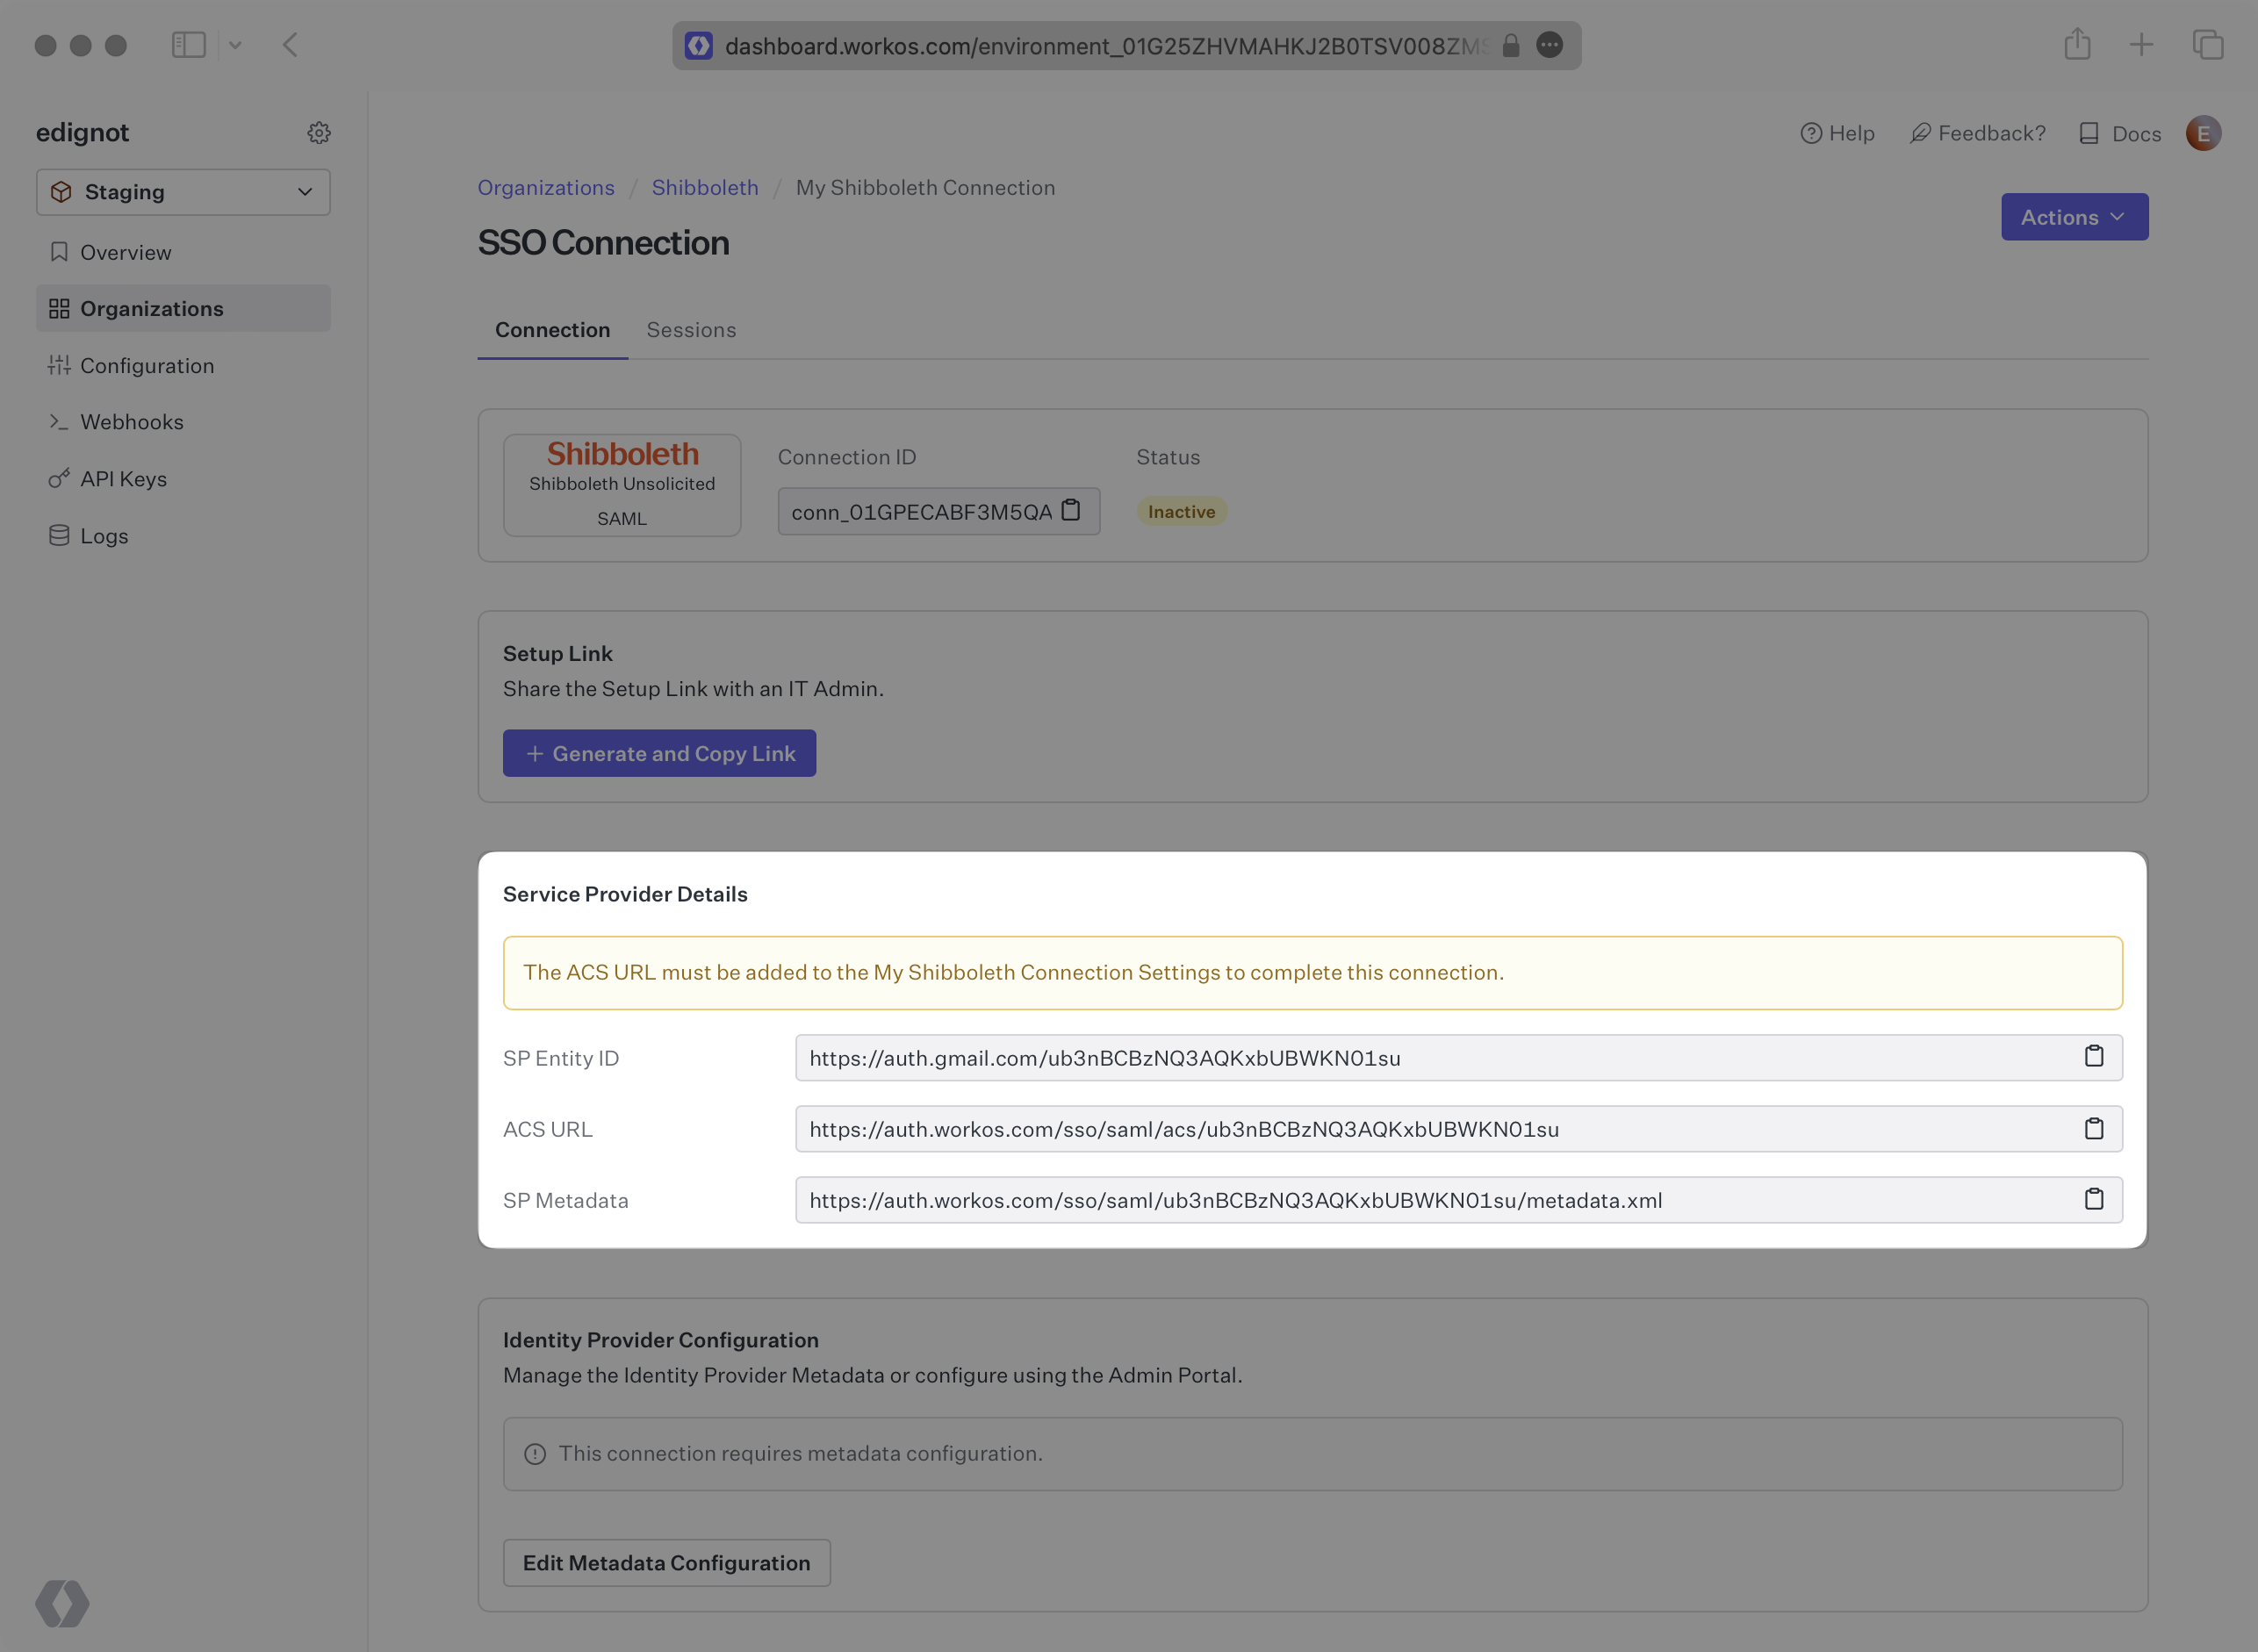
Task: Toggle the browser sidebar
Action: [189, 44]
